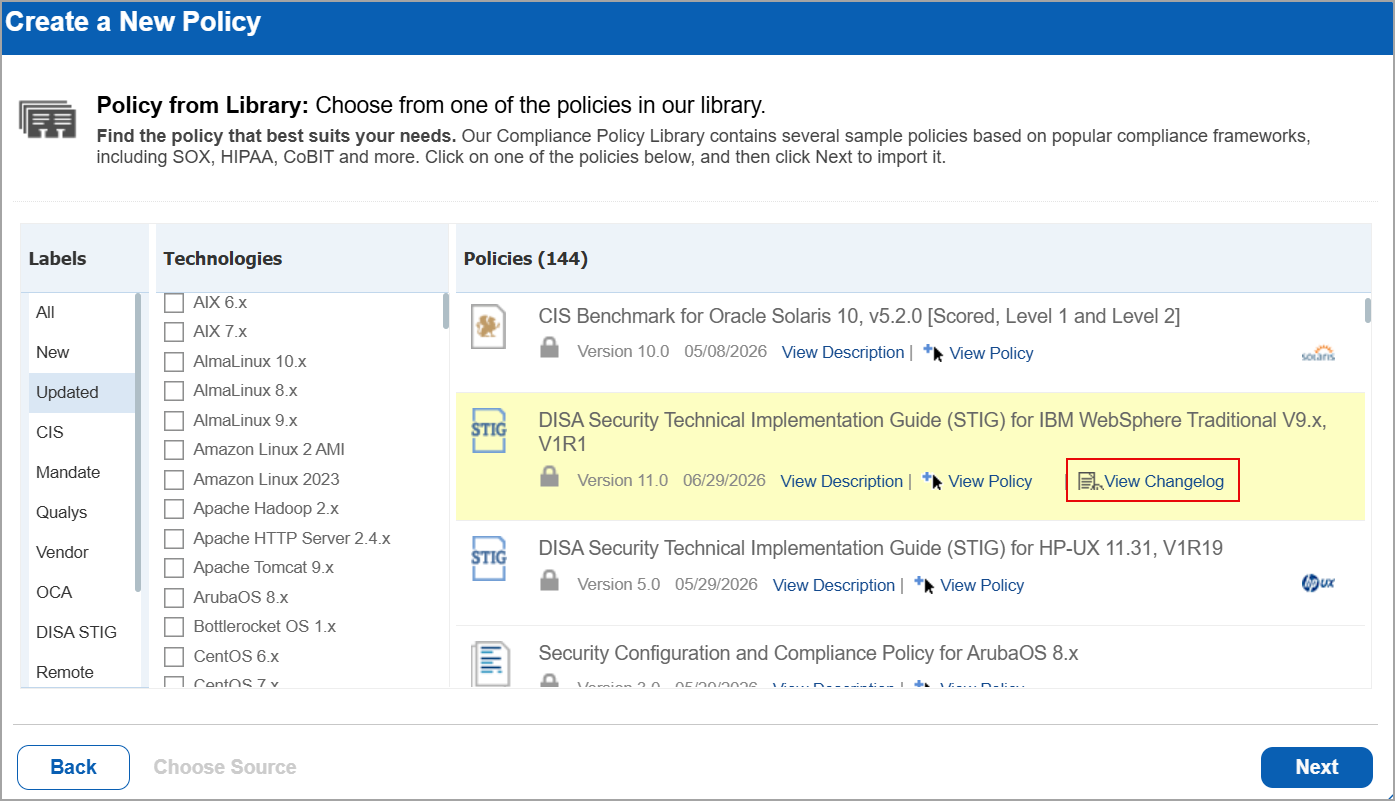Image resolution: width=1395 pixels, height=801 pixels.
Task: Choose the Vendor label
Action: [81, 552]
